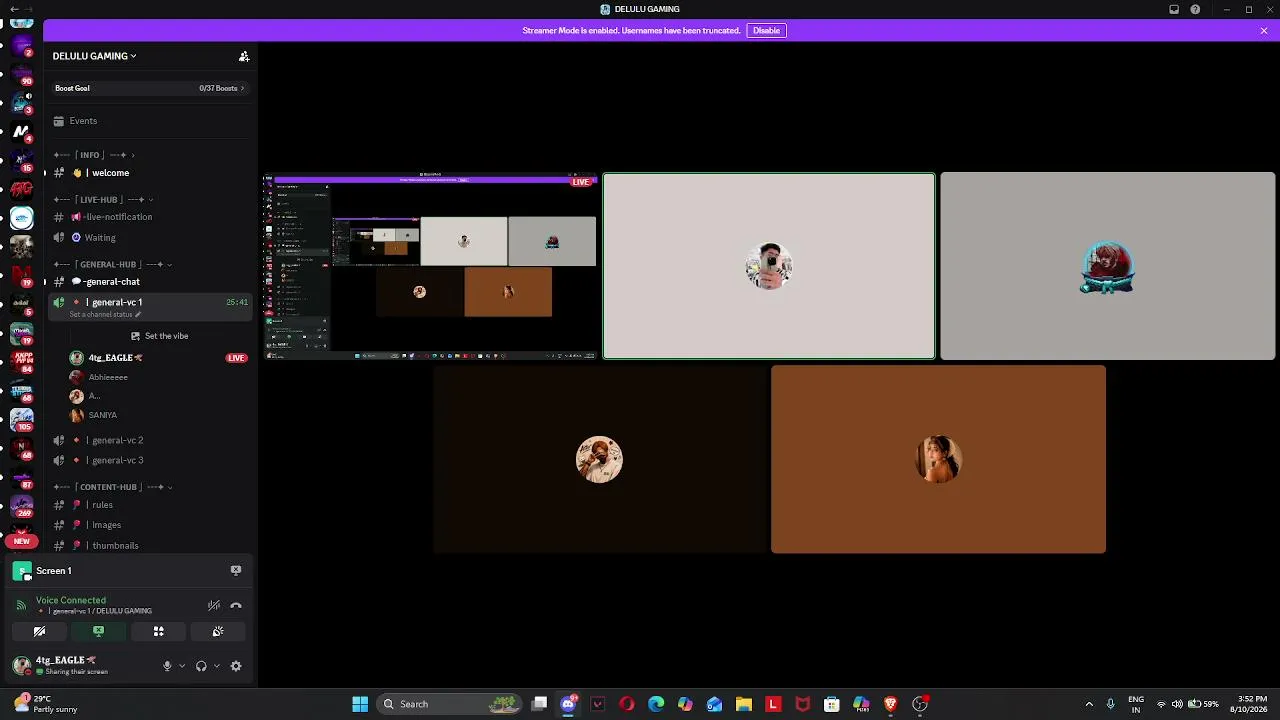
Task: Toggle noise suppression next to Voice Connected
Action: pos(213,606)
